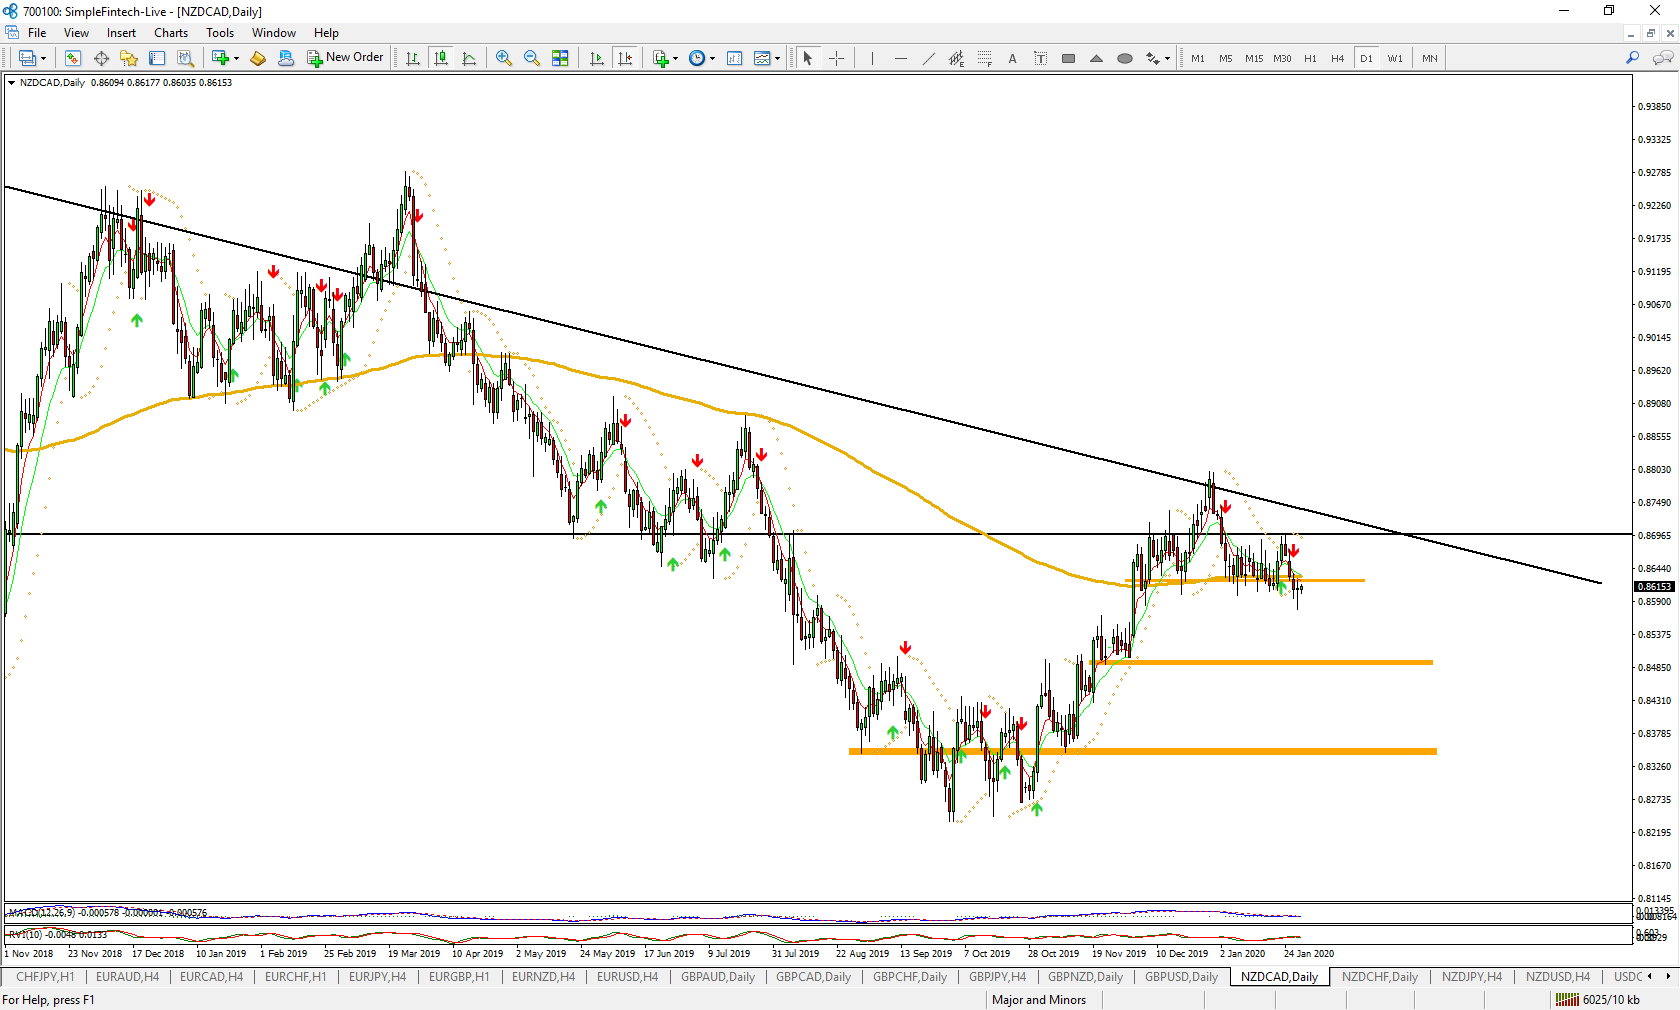Select the crosshair tool
Image resolution: width=1680 pixels, height=1010 pixels.
[x=836, y=58]
